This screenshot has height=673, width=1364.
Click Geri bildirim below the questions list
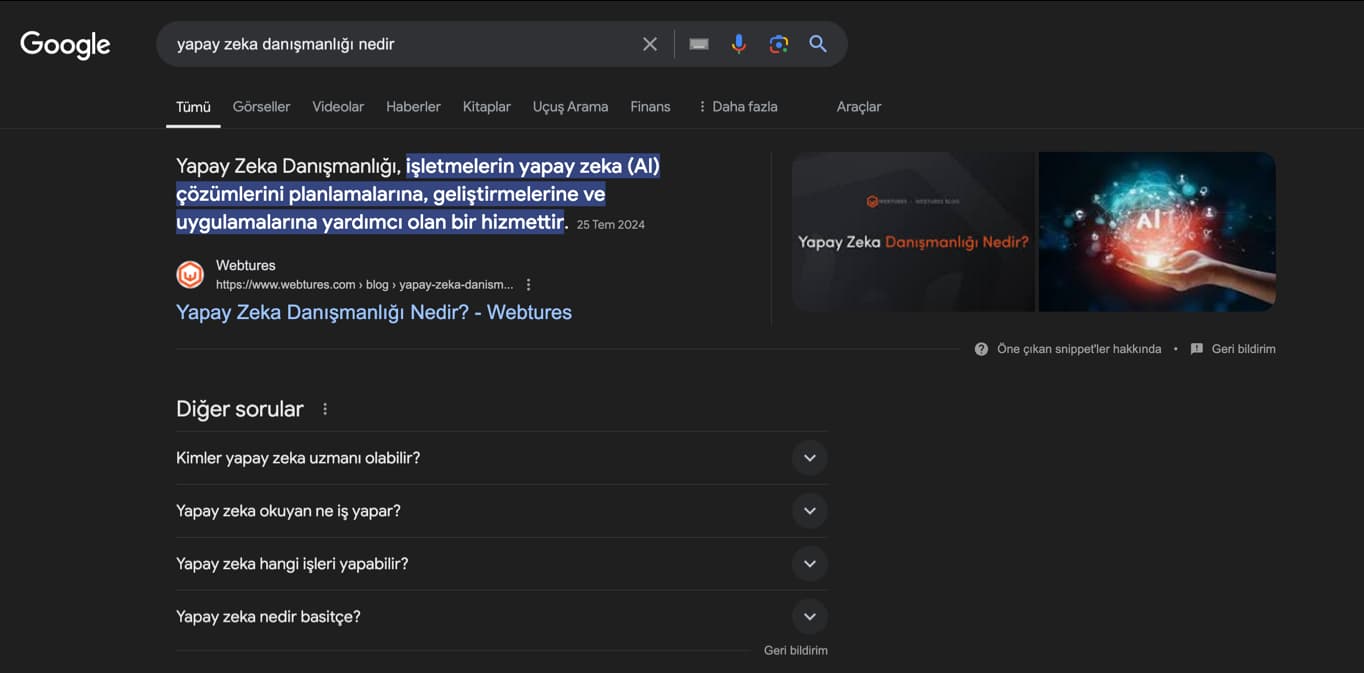point(796,650)
